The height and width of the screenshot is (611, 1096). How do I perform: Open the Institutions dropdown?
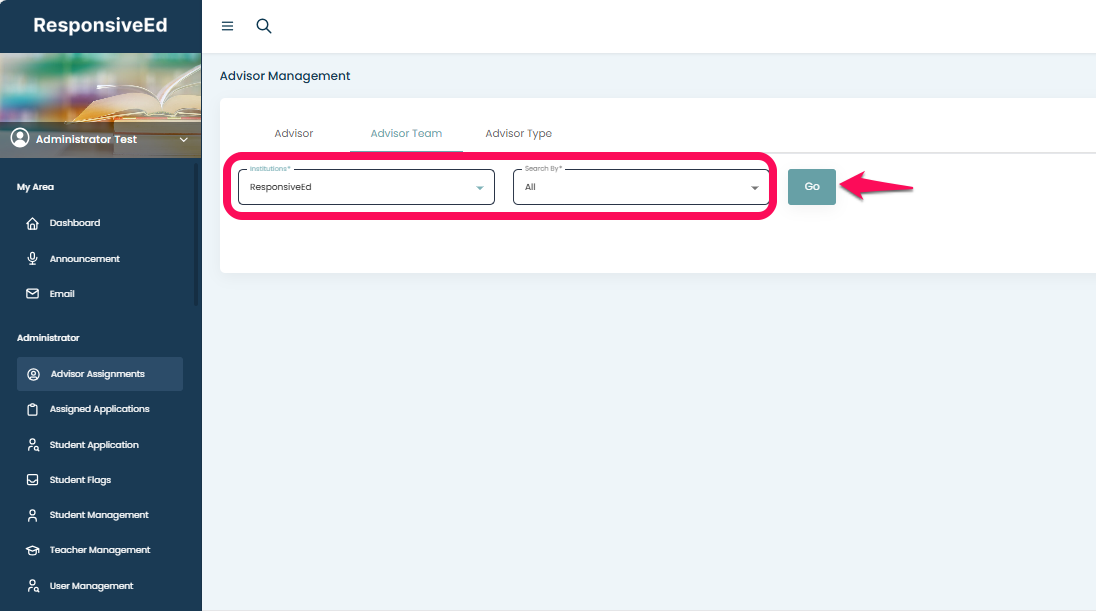click(366, 187)
